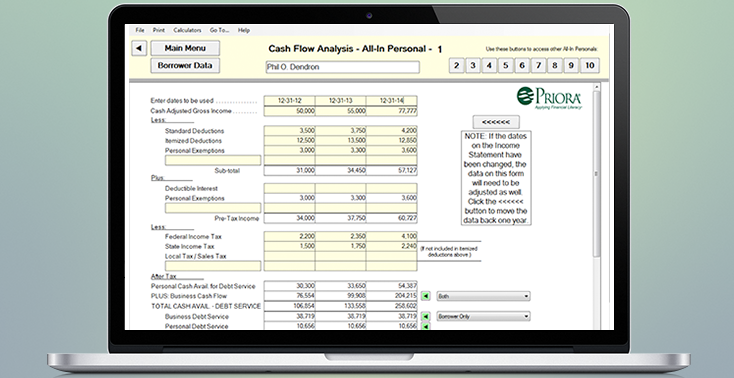Click Cash Adjusted Gross Income 55,000 field

(x=340, y=111)
